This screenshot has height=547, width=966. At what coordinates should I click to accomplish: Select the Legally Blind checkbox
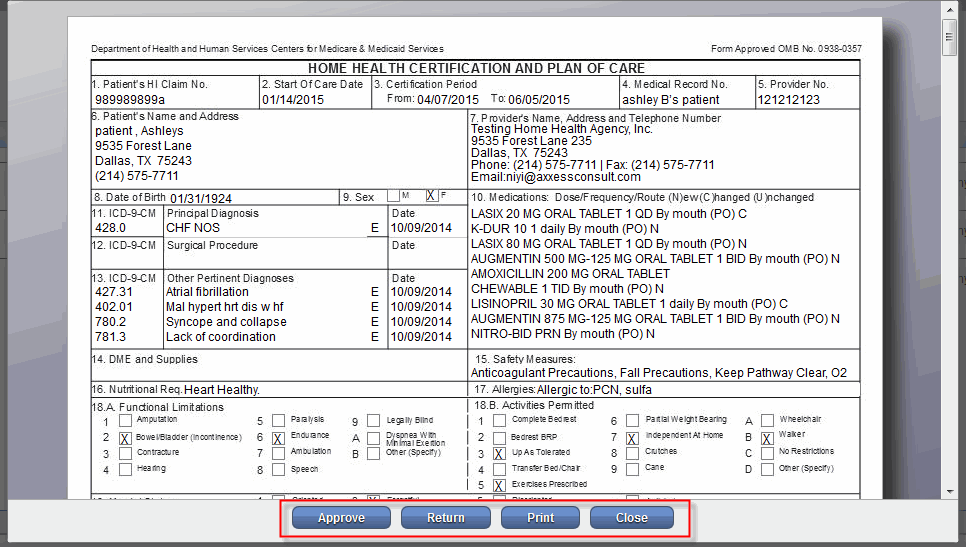(373, 422)
